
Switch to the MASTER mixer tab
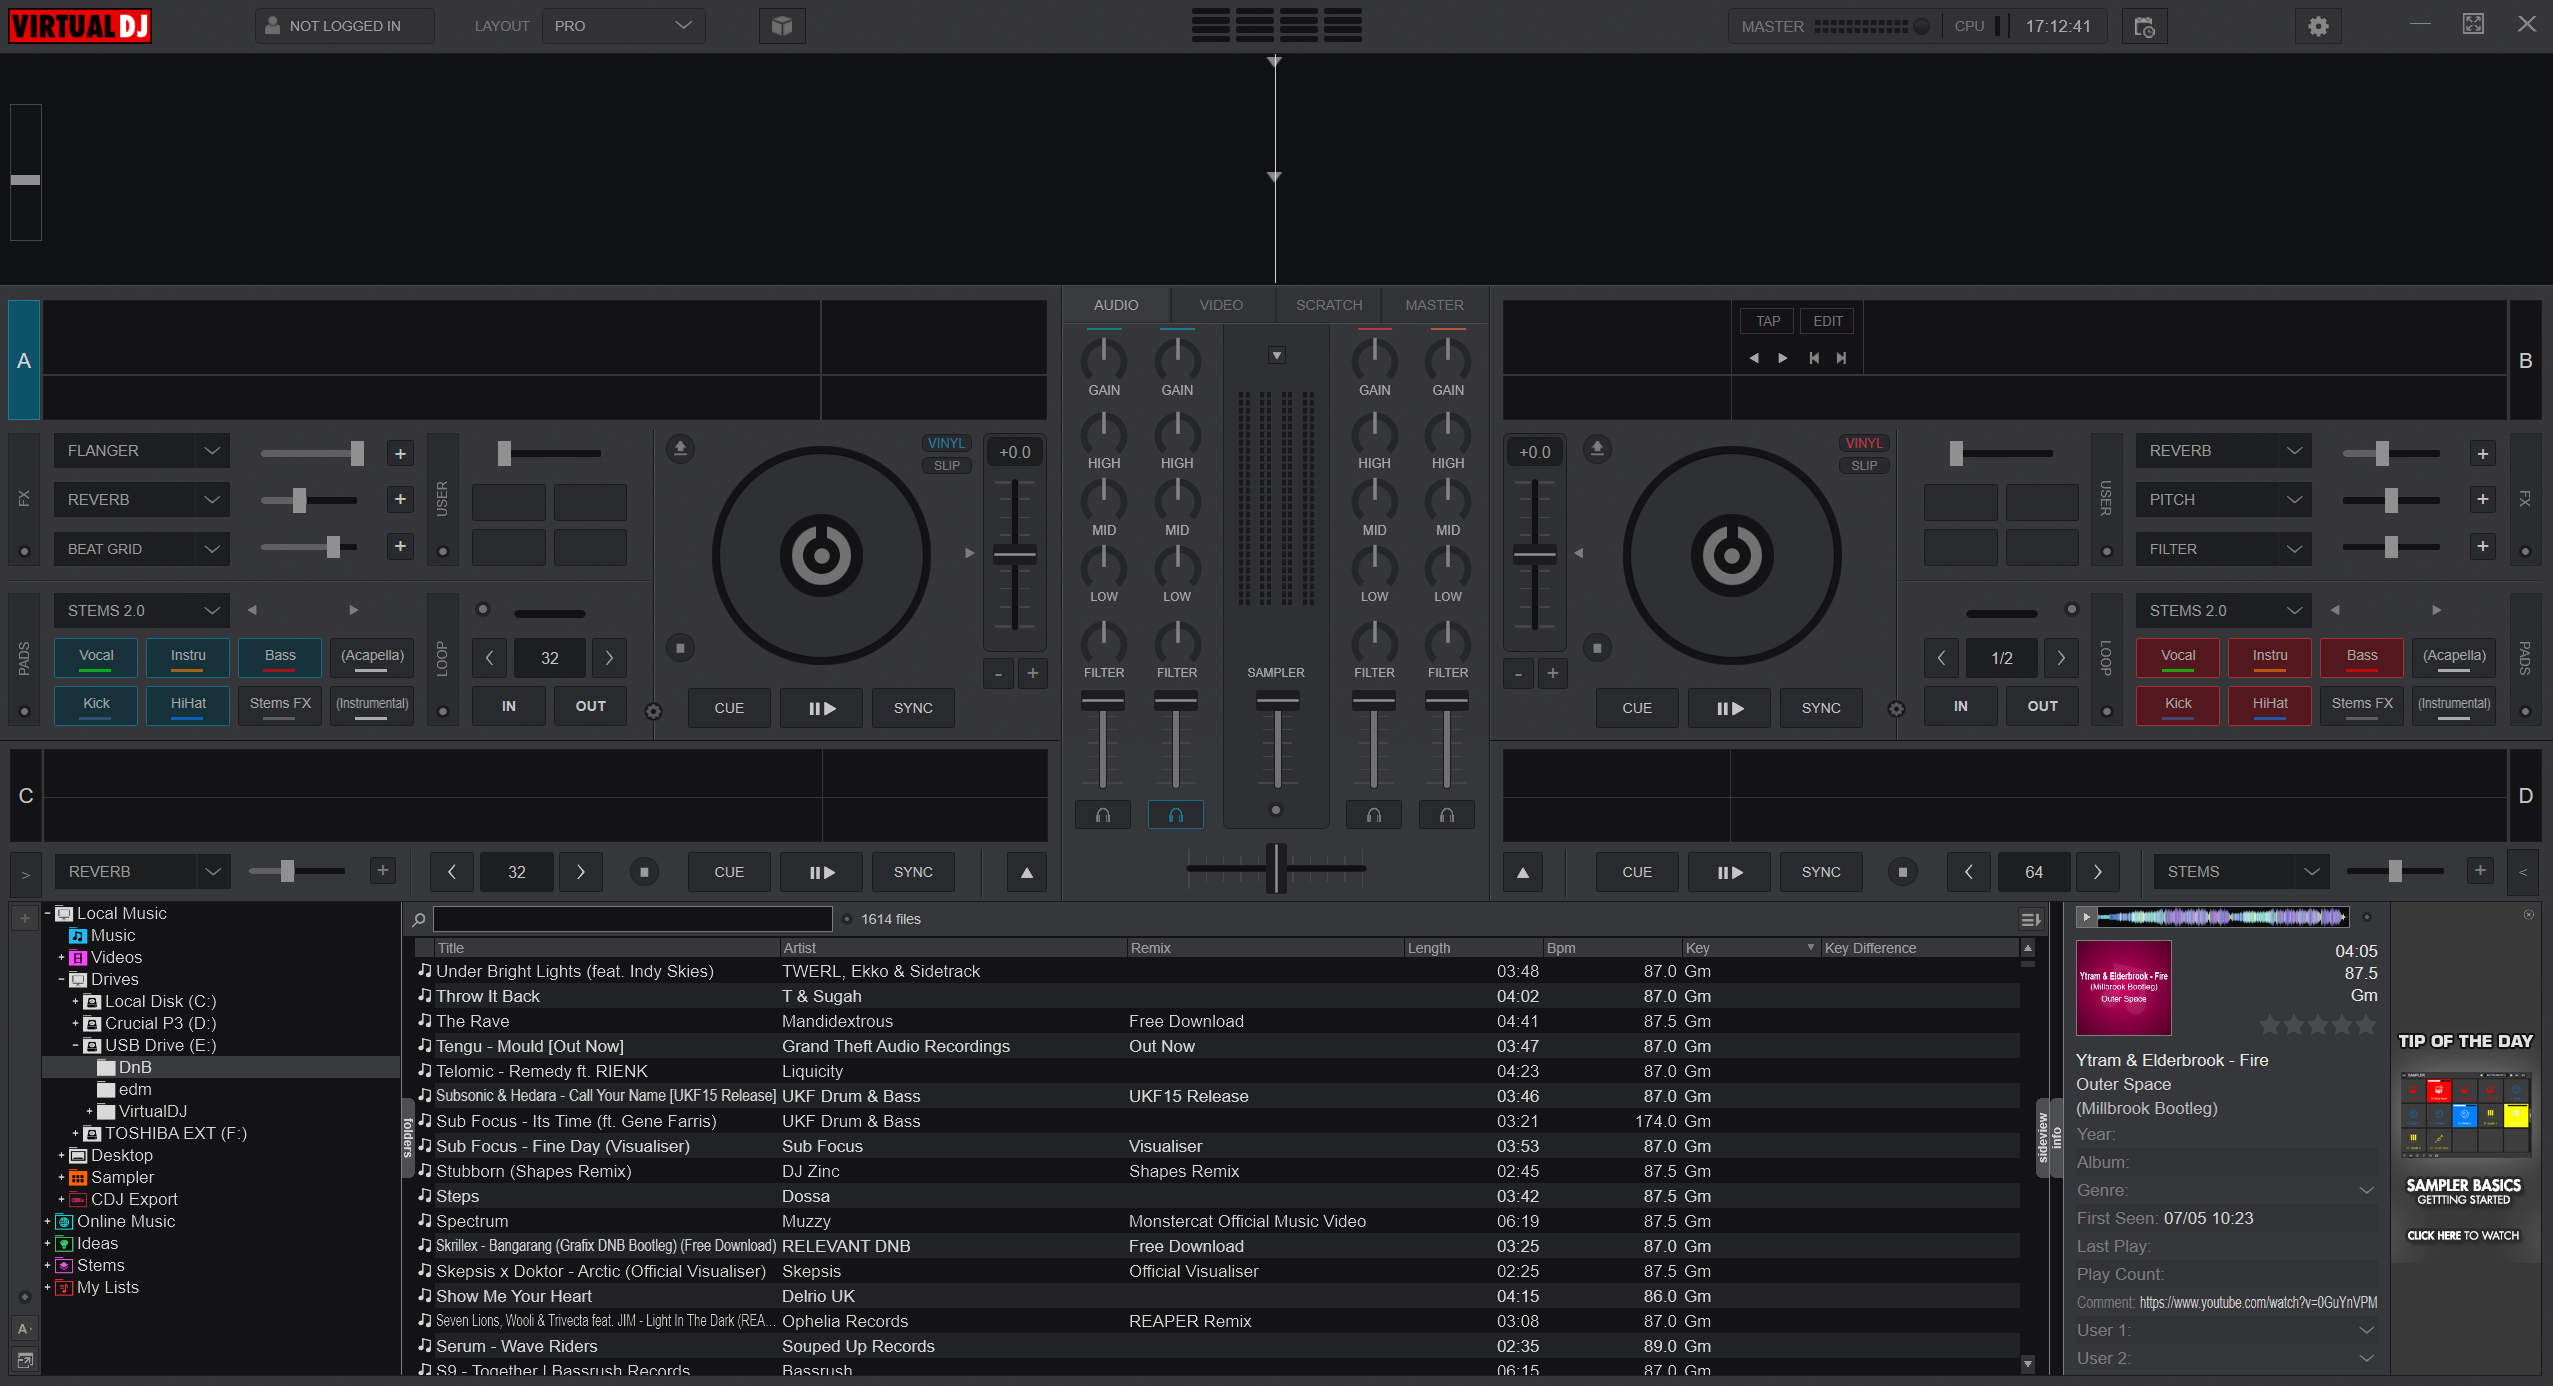click(x=1434, y=305)
